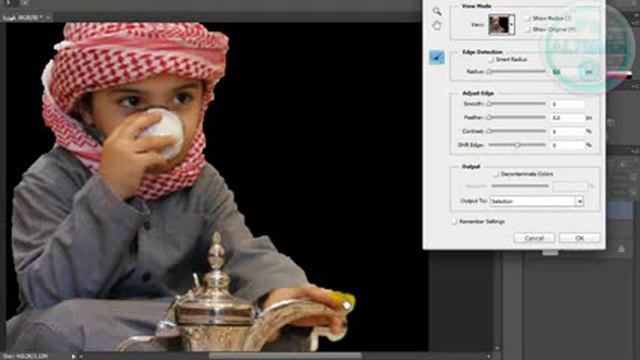Click the Feather value field
The image size is (640, 360).
[x=567, y=118]
